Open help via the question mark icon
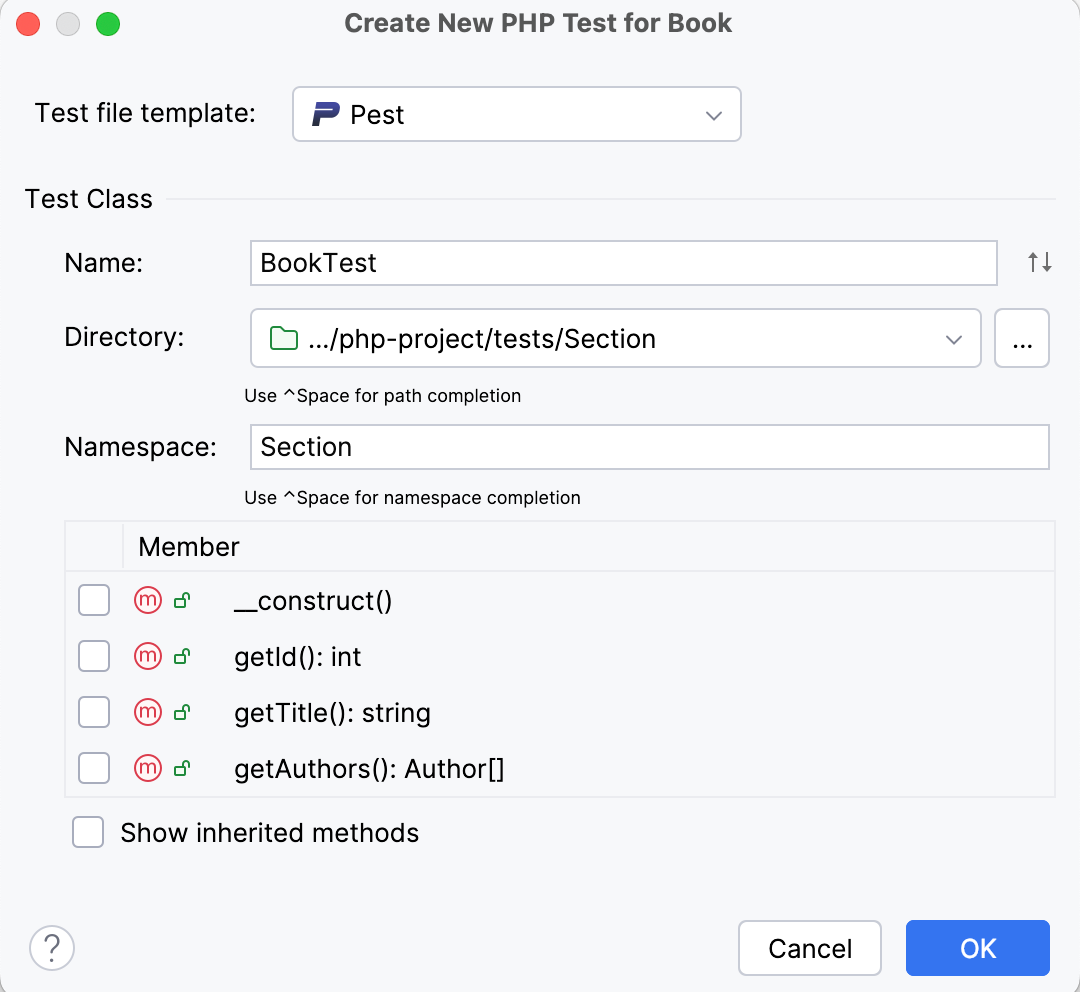Viewport: 1080px width, 992px height. [51, 948]
